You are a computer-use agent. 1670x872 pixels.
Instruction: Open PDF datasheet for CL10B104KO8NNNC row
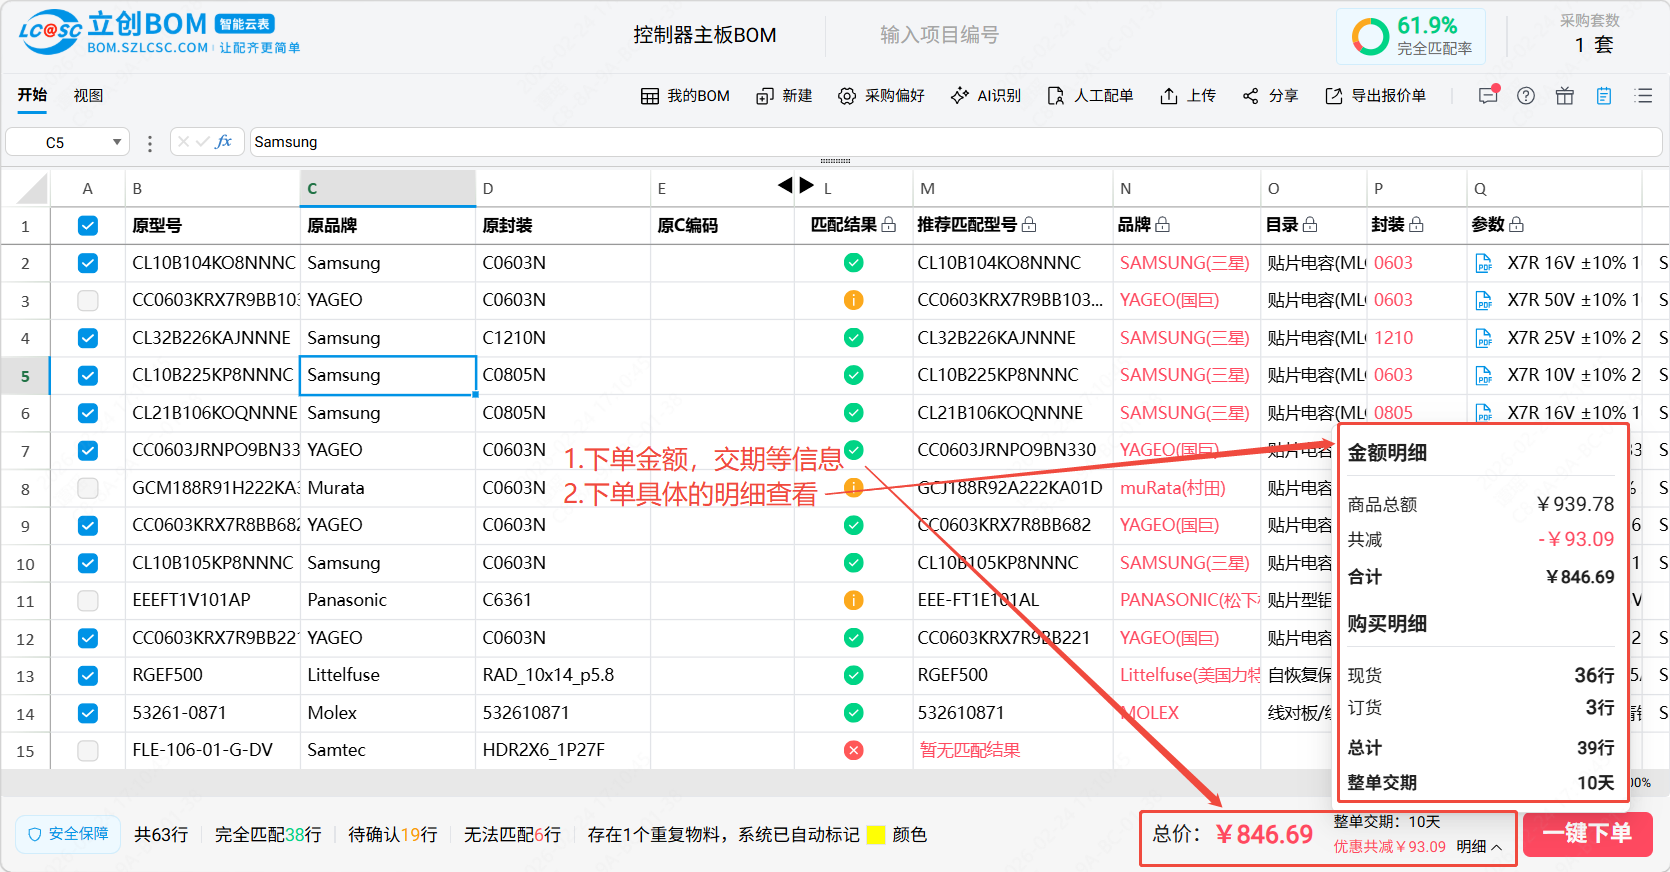coord(1484,263)
